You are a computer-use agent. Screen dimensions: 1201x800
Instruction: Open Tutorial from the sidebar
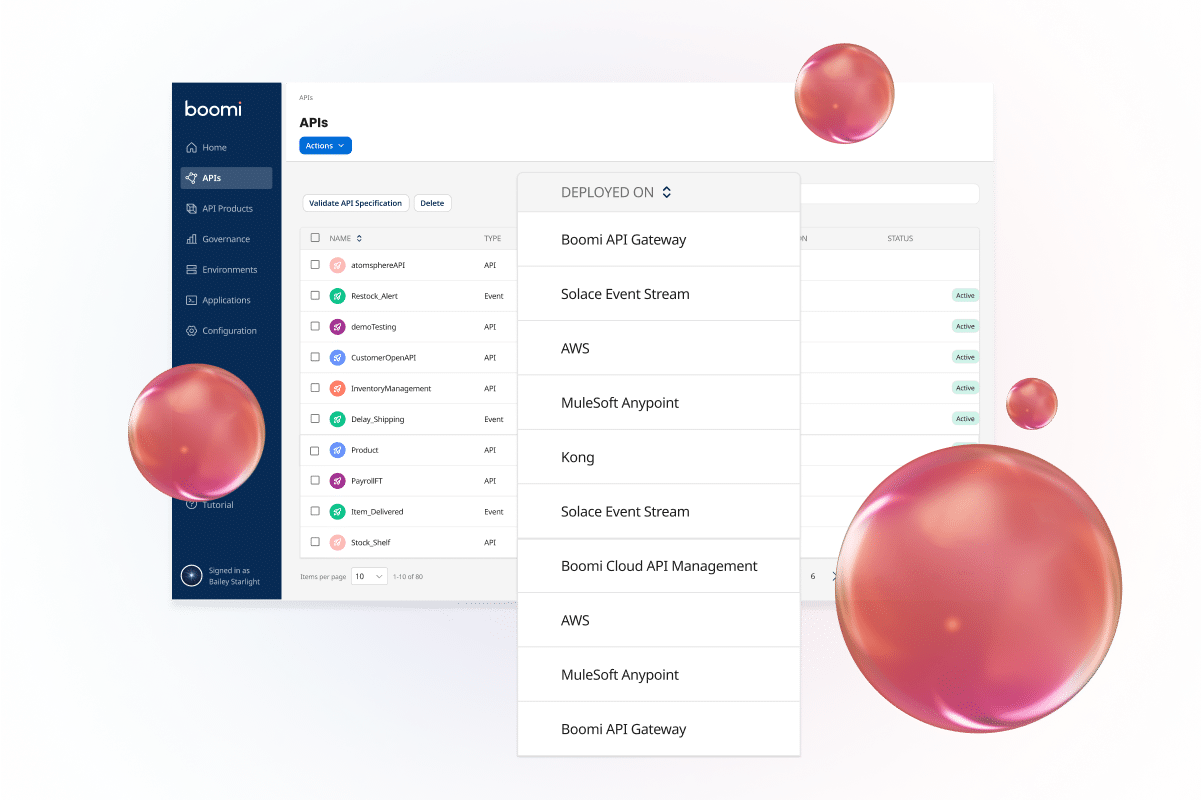coord(217,505)
